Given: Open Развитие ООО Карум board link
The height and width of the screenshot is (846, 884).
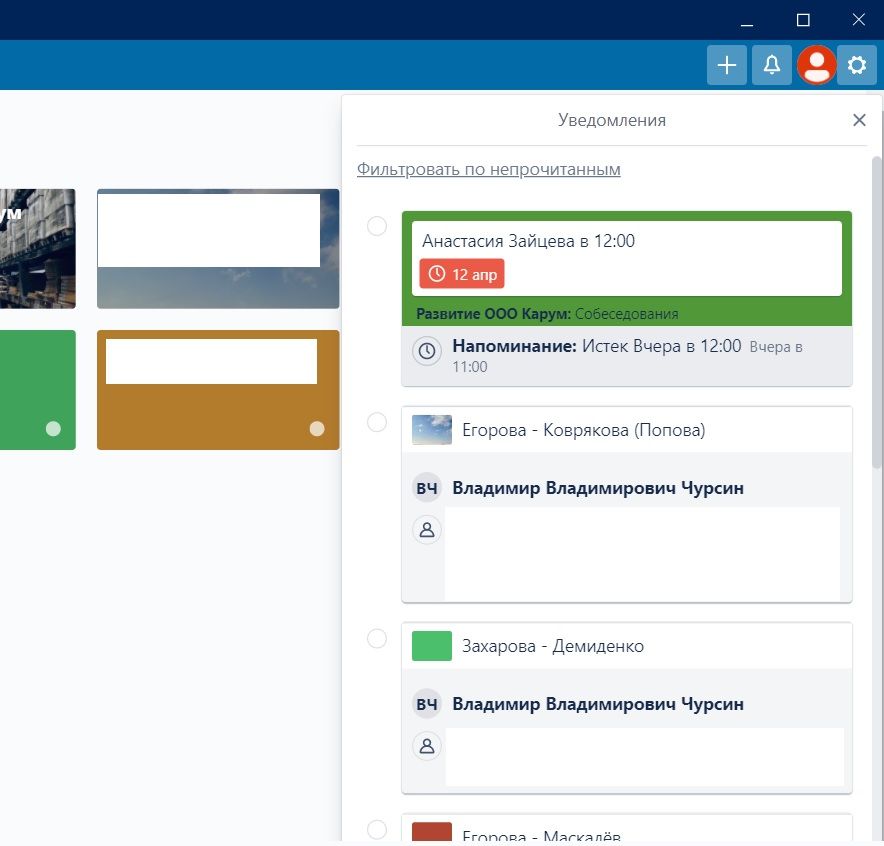Looking at the screenshot, I should 493,314.
